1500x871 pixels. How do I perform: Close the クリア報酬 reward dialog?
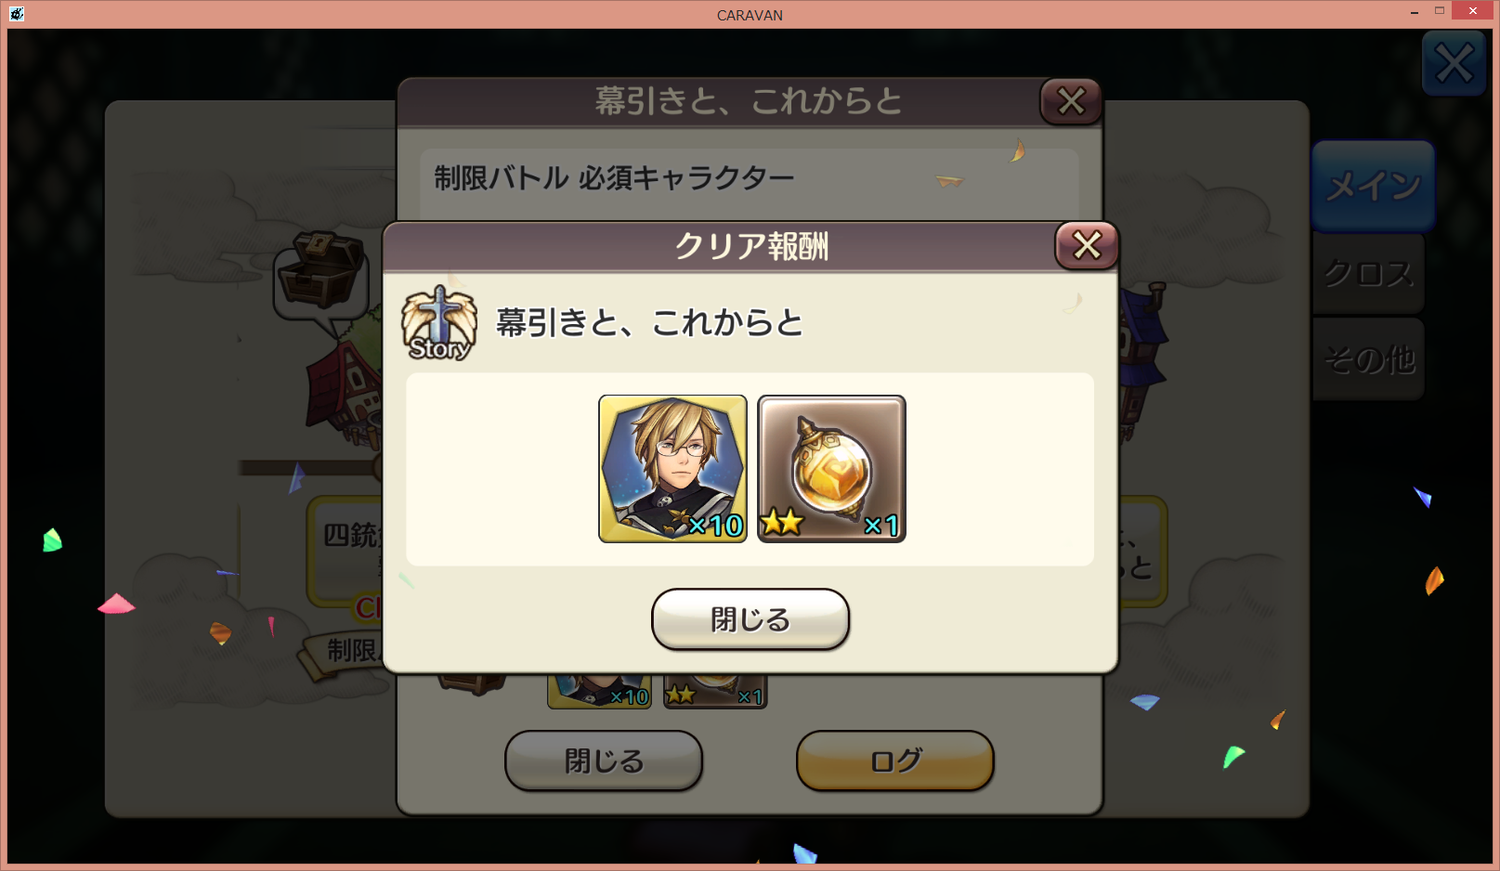pyautogui.click(x=1086, y=245)
